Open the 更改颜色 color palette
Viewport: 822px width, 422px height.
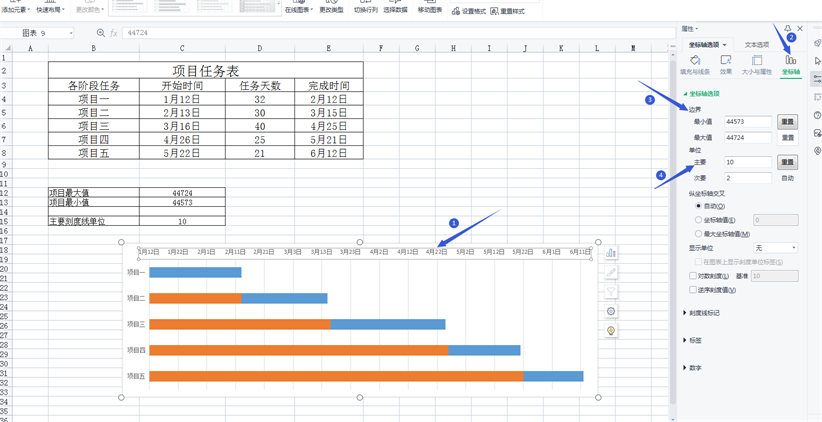click(x=89, y=10)
